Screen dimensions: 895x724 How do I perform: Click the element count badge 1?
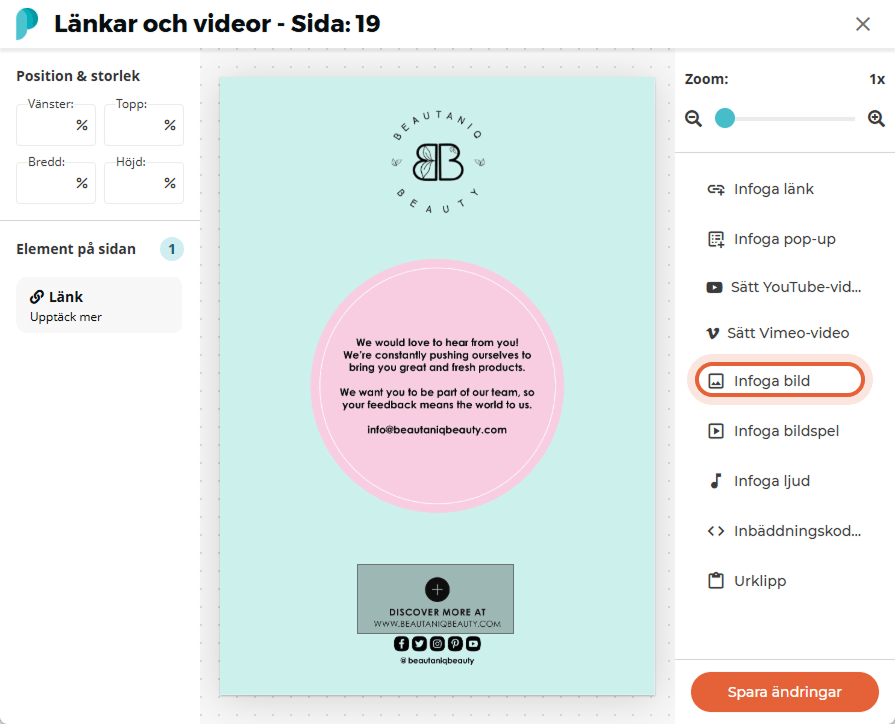172,249
